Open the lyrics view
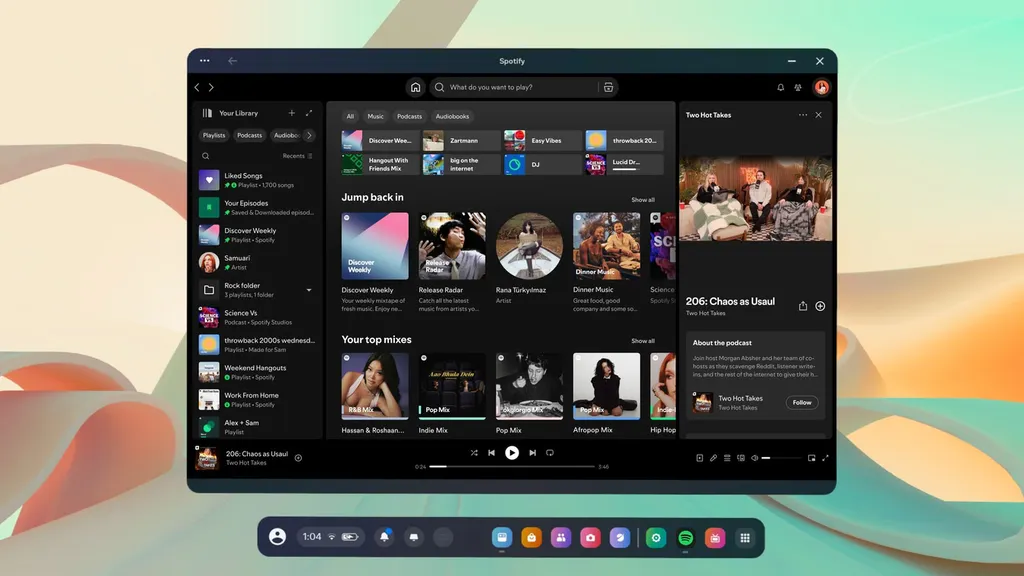Screen dimensions: 1024x576 click(x=713, y=458)
